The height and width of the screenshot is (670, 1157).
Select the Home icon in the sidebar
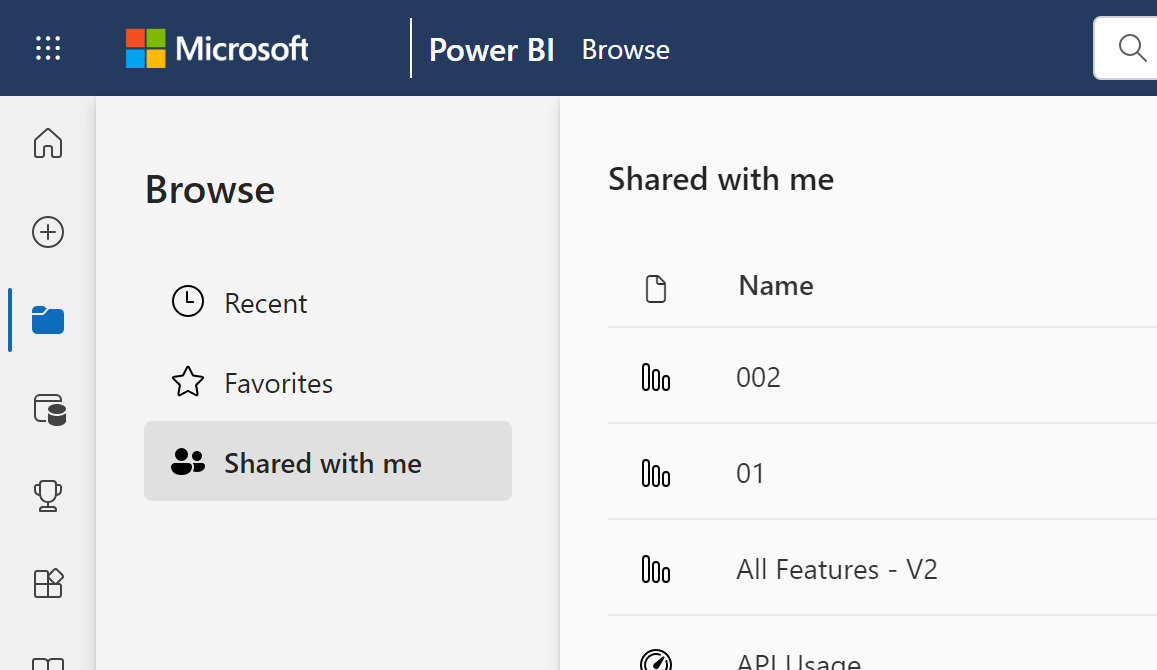(47, 144)
